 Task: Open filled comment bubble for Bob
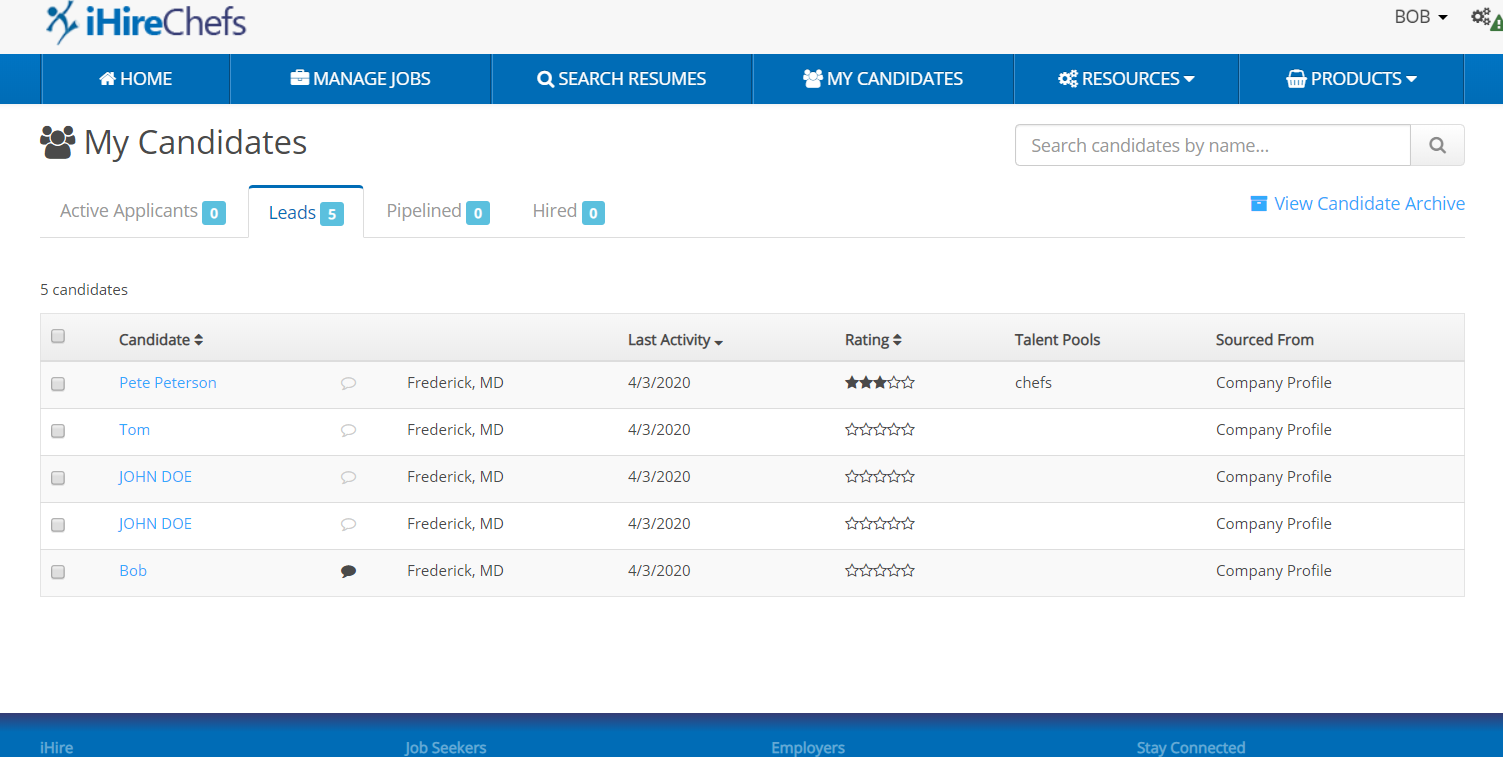(x=348, y=571)
